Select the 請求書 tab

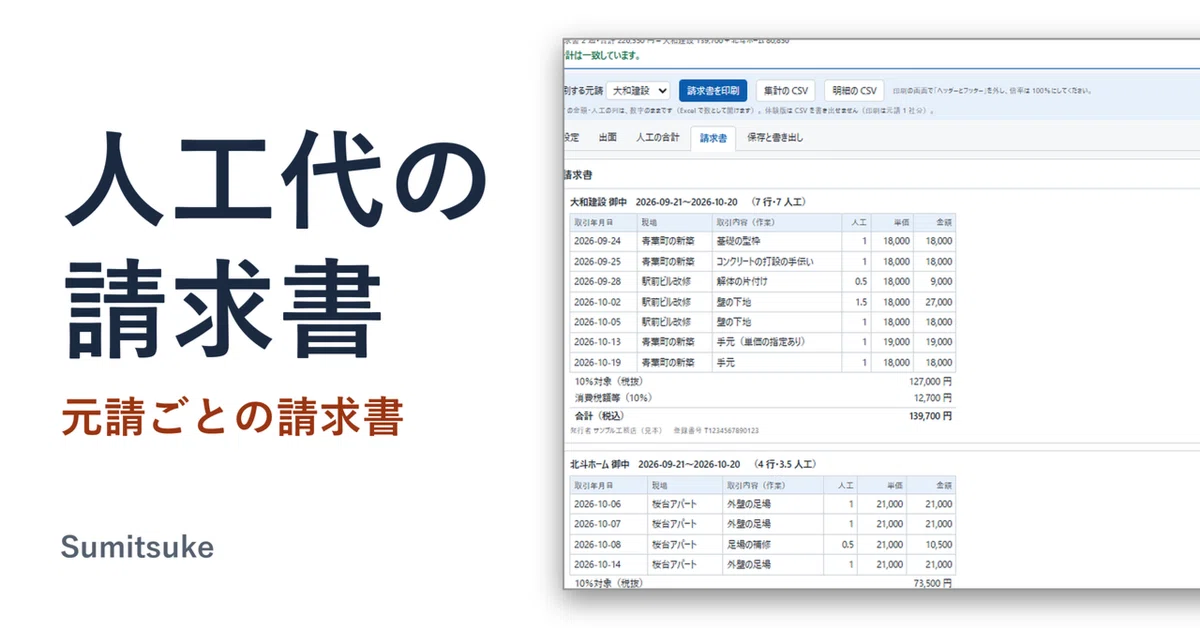(x=713, y=138)
